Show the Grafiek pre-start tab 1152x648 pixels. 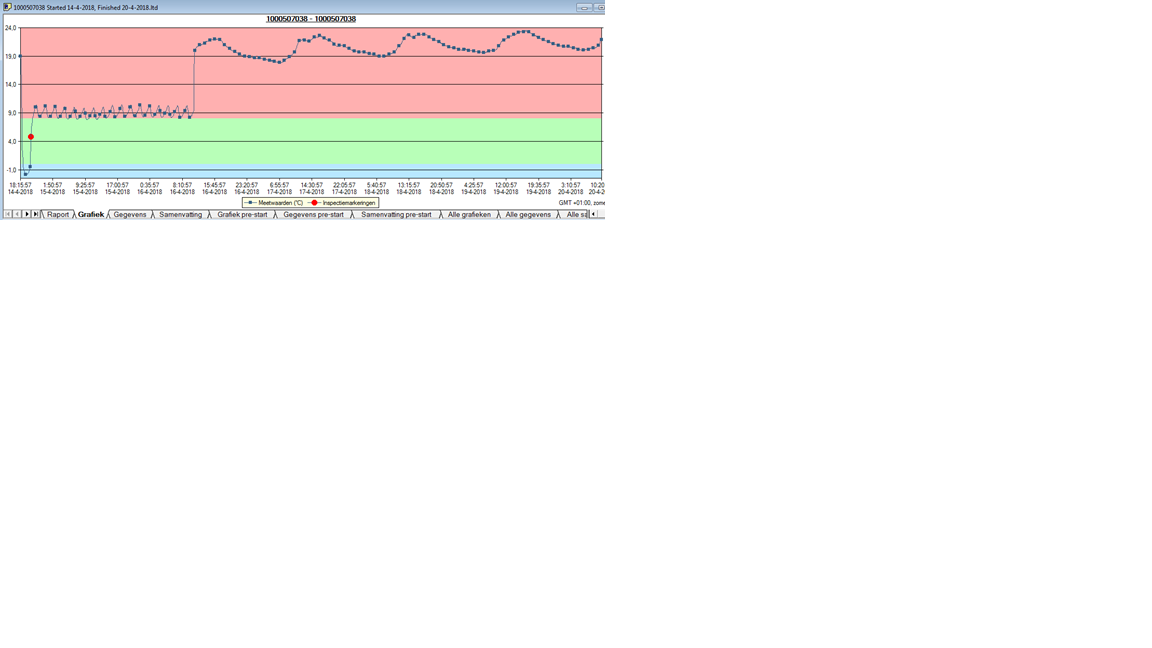(x=242, y=214)
